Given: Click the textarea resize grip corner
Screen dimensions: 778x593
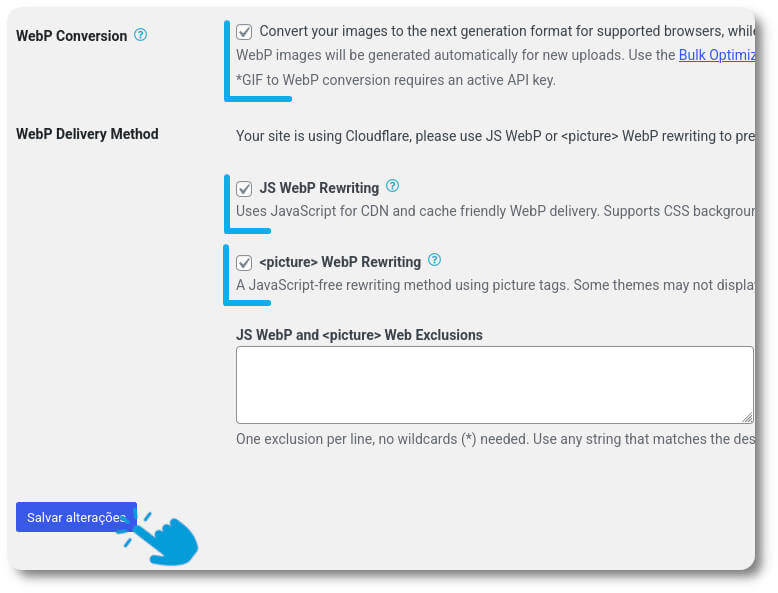Looking at the screenshot, I should (747, 417).
